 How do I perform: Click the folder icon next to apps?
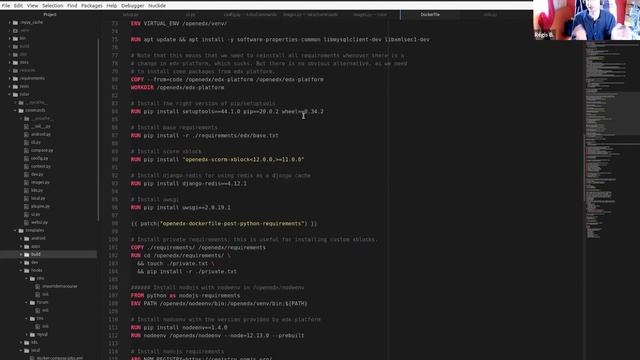(27, 247)
